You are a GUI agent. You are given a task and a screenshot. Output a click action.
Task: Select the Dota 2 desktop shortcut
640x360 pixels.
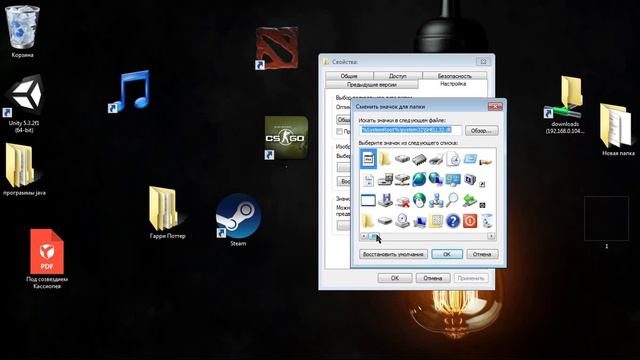(x=276, y=48)
